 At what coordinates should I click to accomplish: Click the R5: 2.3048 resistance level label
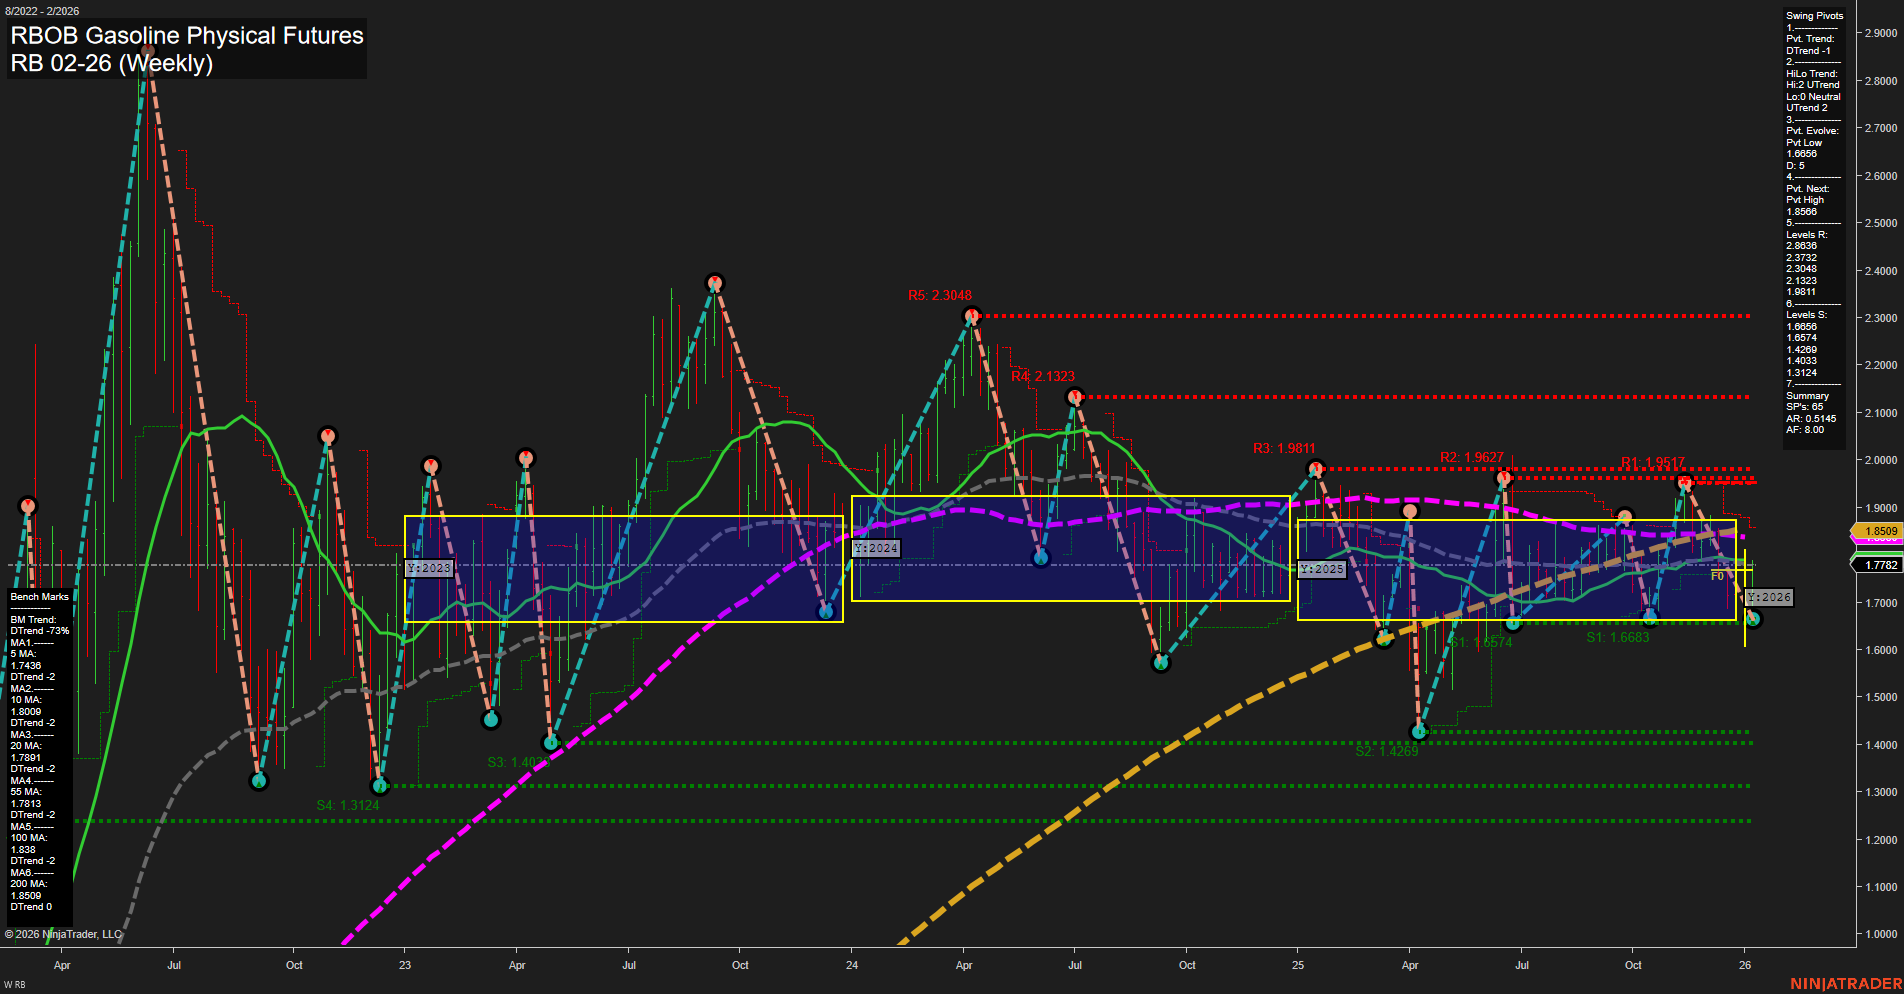click(938, 295)
